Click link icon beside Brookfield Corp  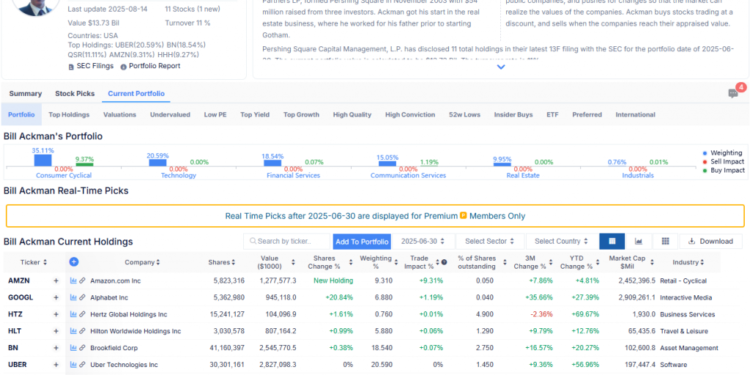82,348
